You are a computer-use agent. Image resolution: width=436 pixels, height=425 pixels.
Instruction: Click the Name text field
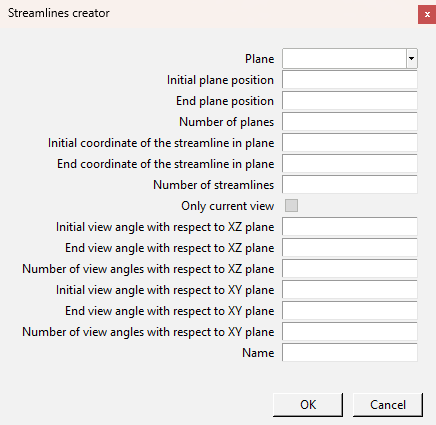[350, 353]
